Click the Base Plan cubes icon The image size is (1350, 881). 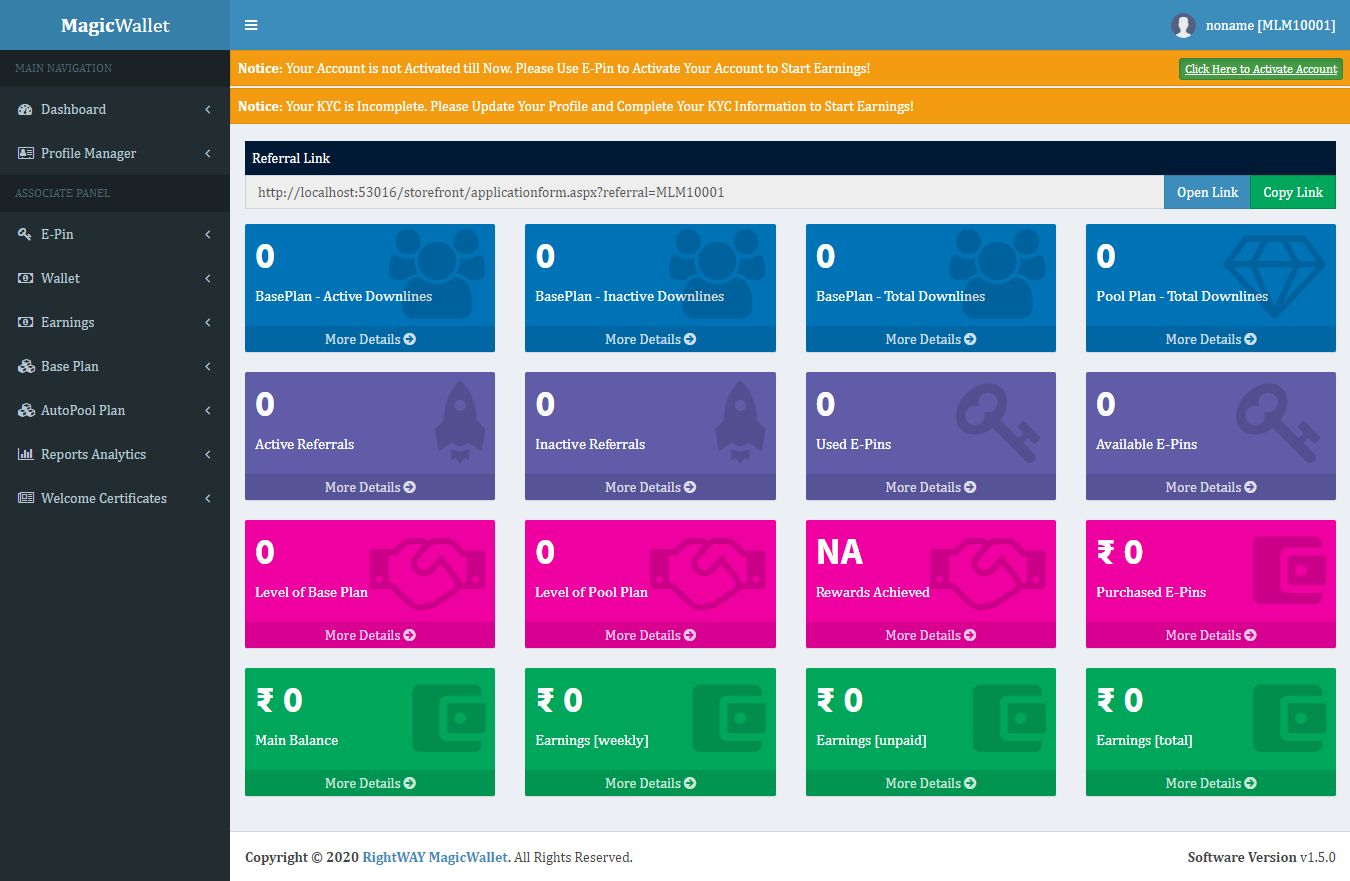point(26,366)
